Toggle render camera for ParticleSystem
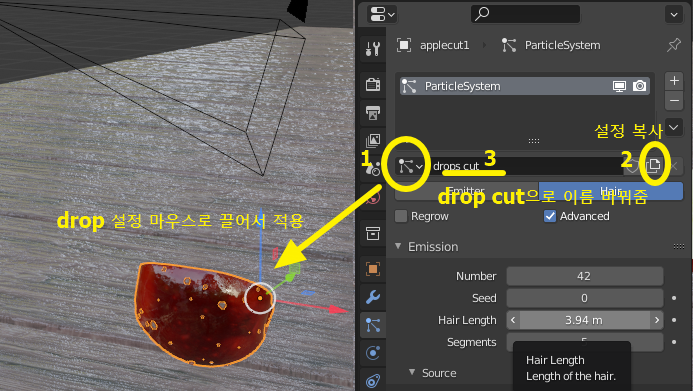This screenshot has height=391, width=693. tap(639, 86)
